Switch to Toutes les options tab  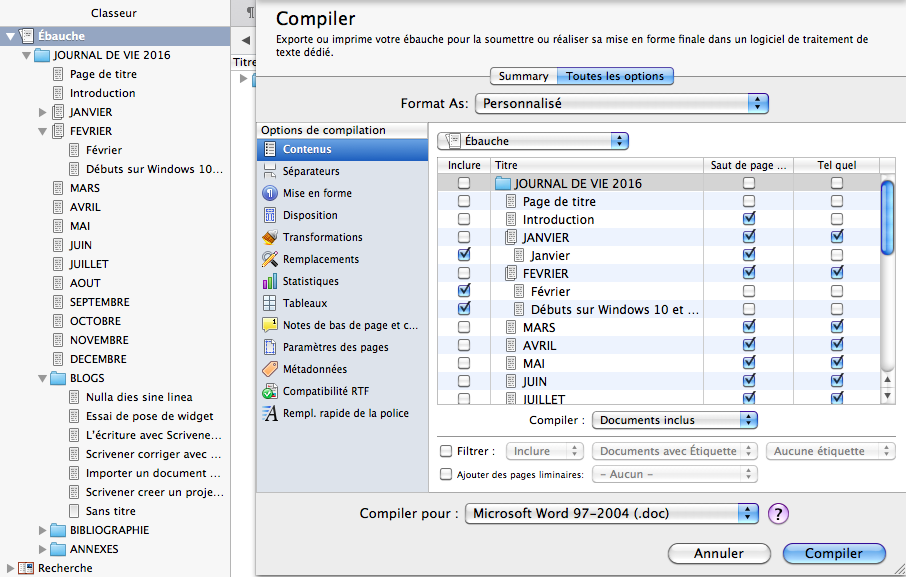614,76
